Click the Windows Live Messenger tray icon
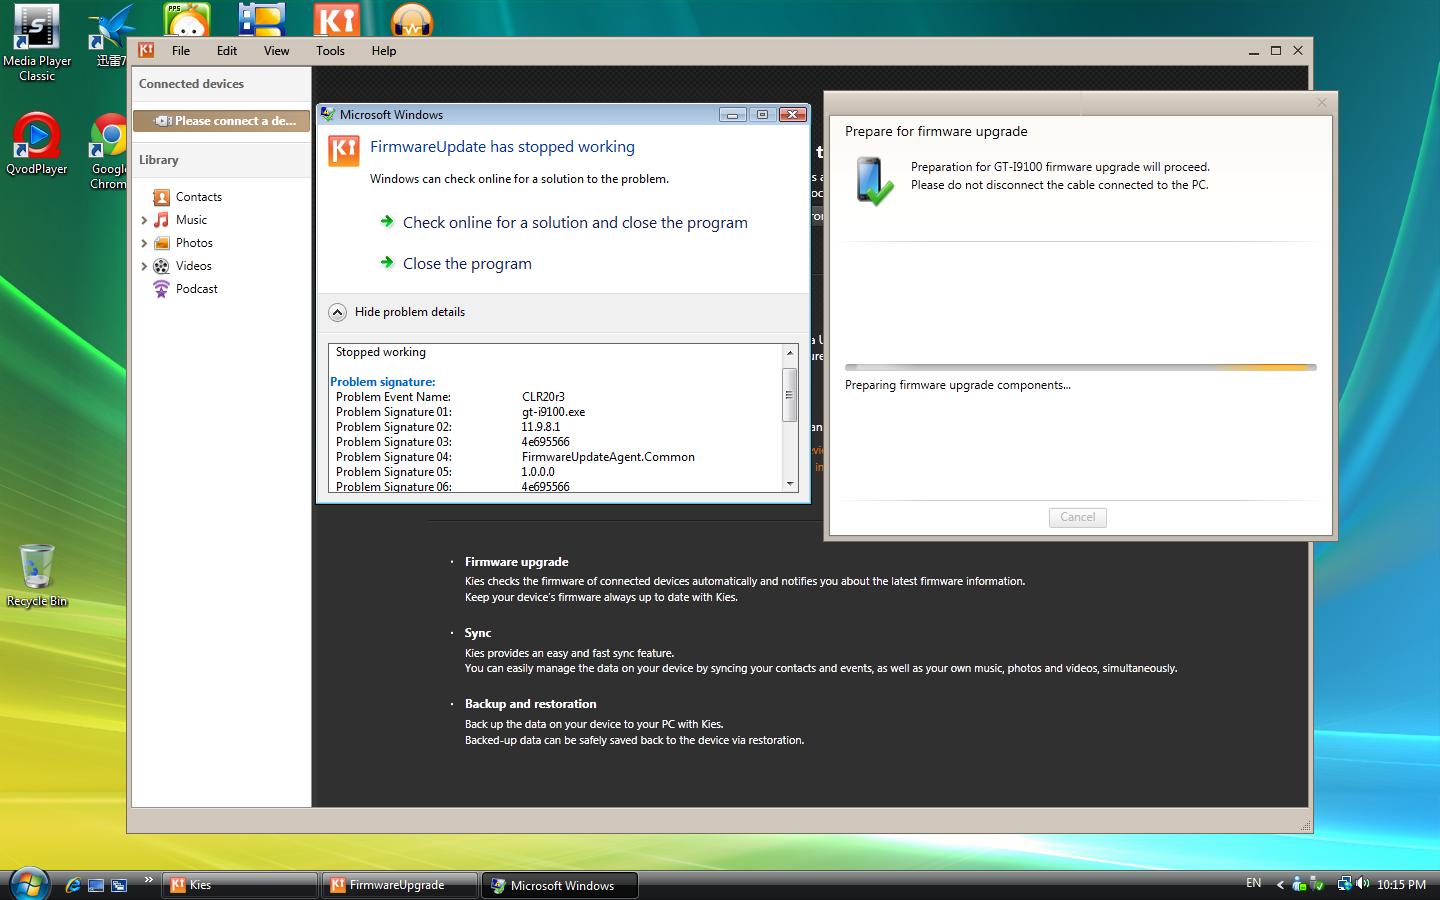Image resolution: width=1440 pixels, height=900 pixels. (x=1299, y=884)
